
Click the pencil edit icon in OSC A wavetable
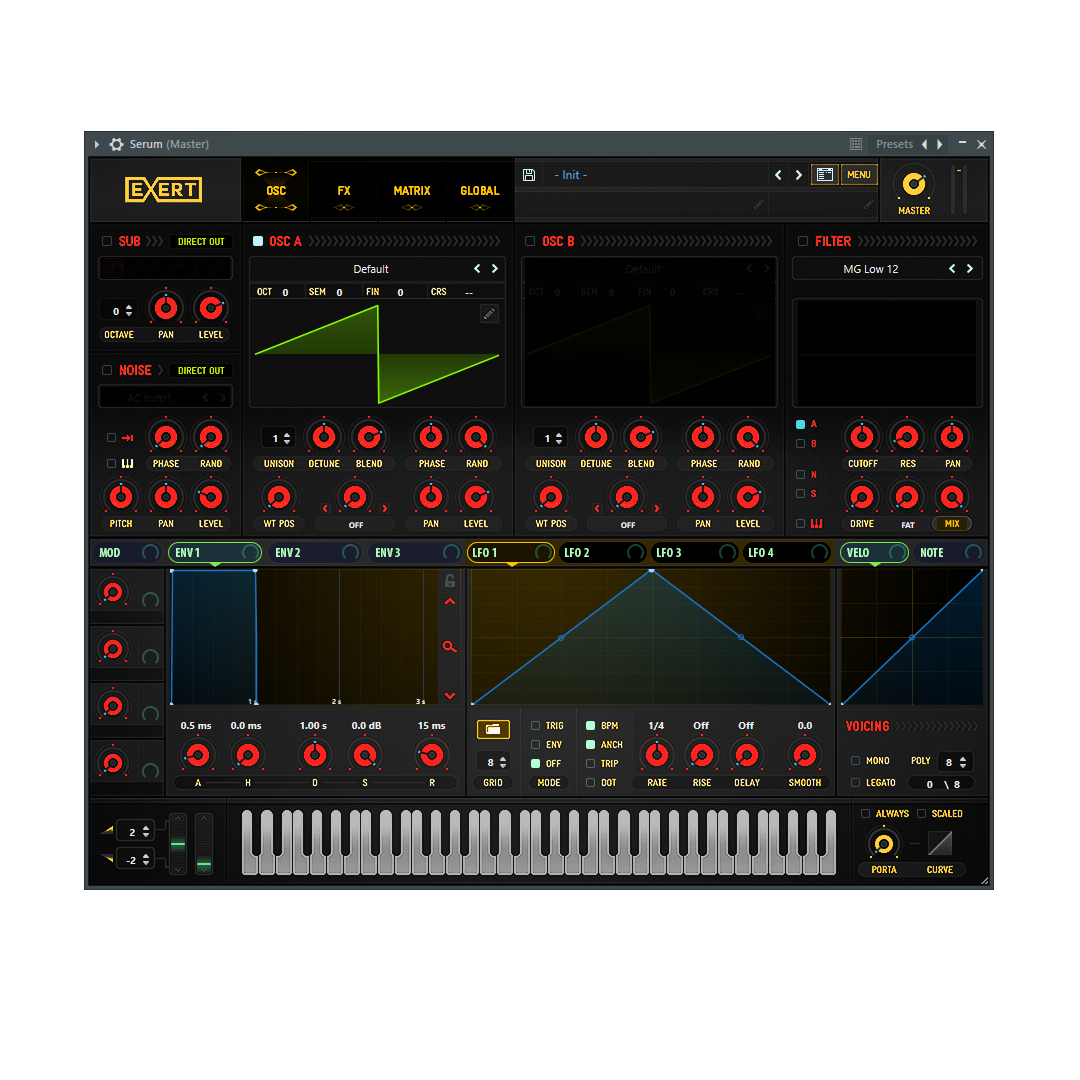click(x=489, y=314)
